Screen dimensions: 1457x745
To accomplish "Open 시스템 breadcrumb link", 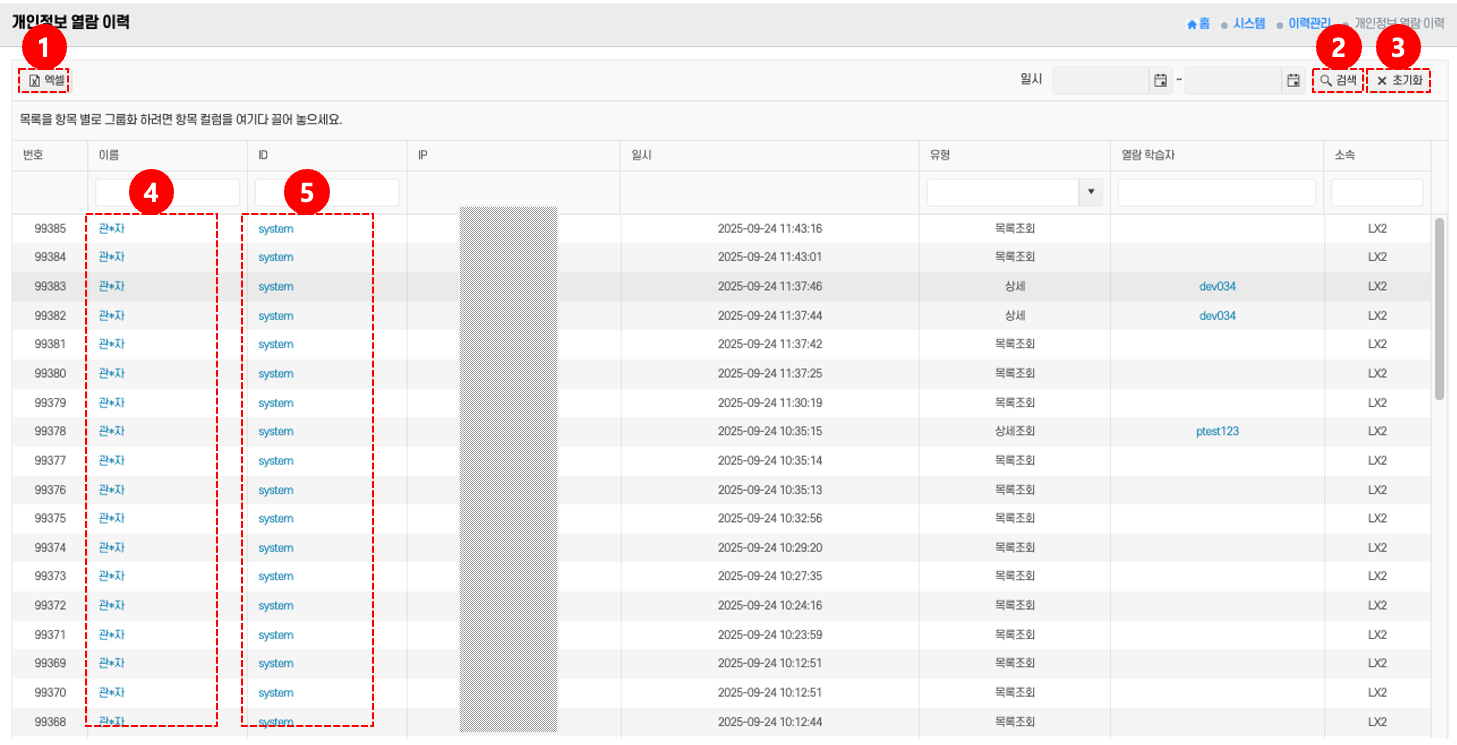I will pyautogui.click(x=1249, y=23).
